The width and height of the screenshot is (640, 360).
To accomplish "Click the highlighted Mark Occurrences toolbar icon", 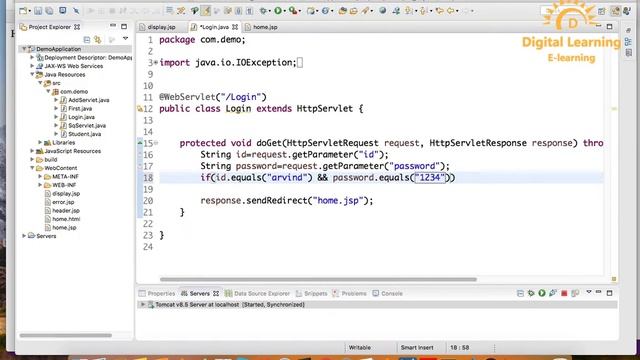I will [206, 11].
